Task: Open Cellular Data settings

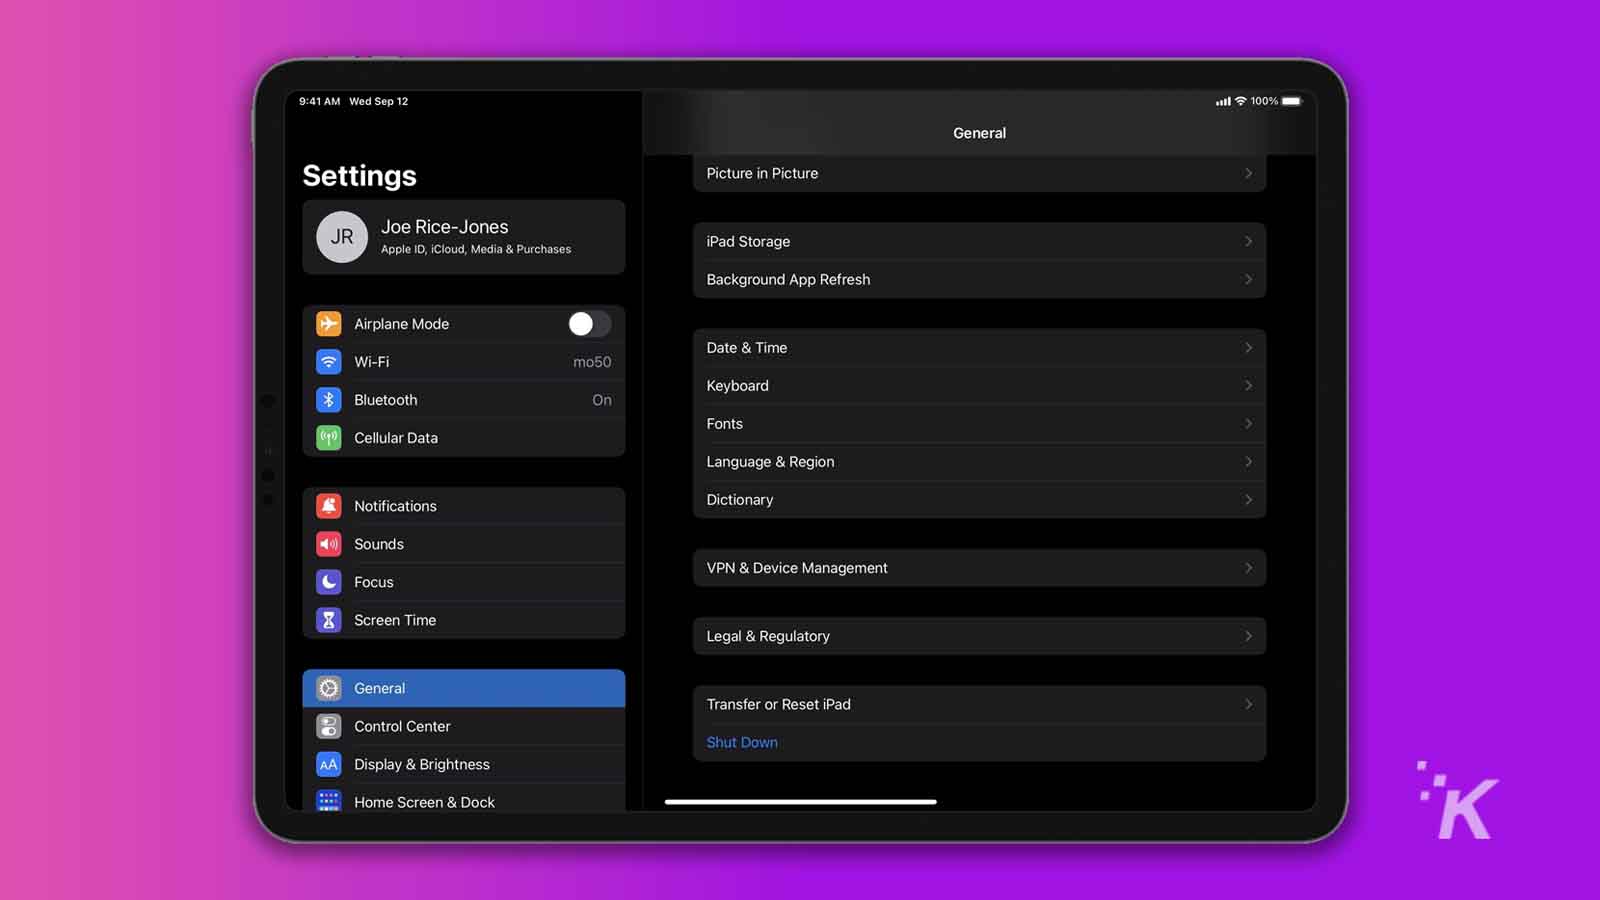Action: click(x=464, y=438)
